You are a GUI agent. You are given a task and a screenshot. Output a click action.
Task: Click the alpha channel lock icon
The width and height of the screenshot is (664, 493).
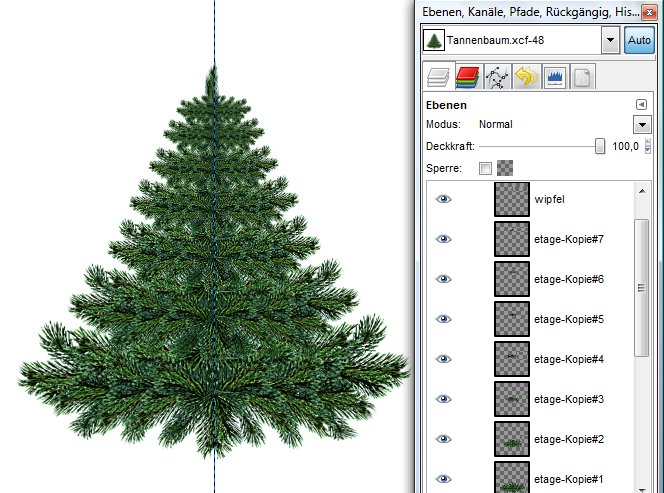point(505,168)
